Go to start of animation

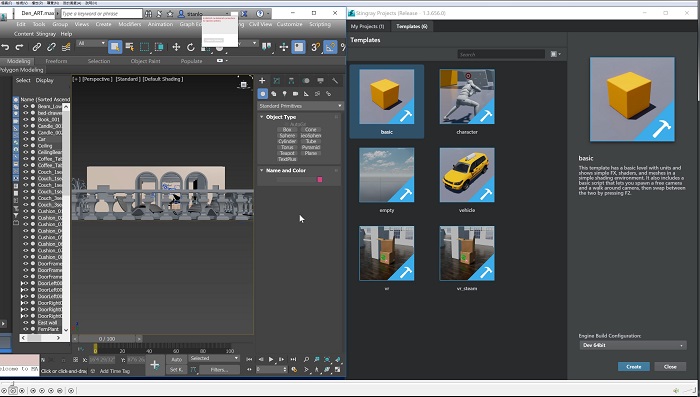tap(249, 359)
